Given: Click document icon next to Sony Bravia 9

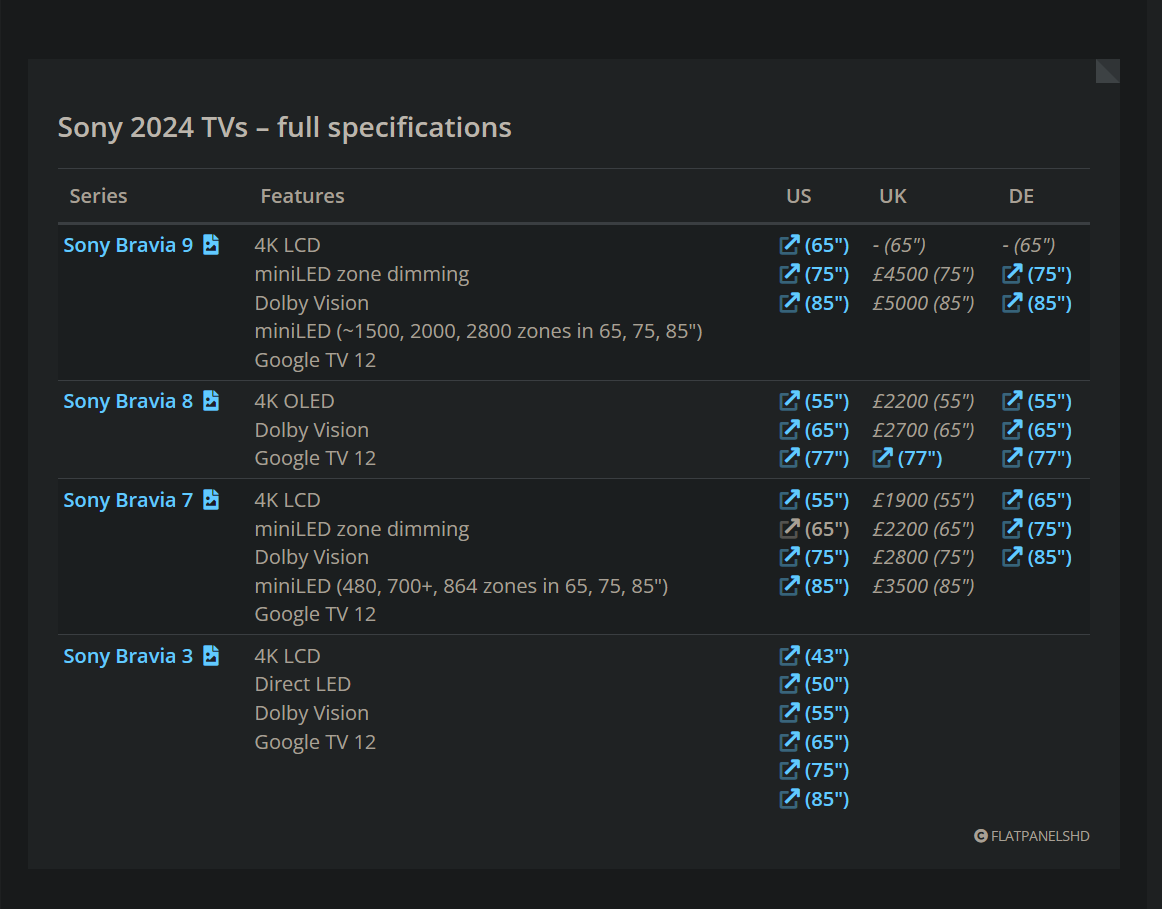Looking at the screenshot, I should click(211, 245).
